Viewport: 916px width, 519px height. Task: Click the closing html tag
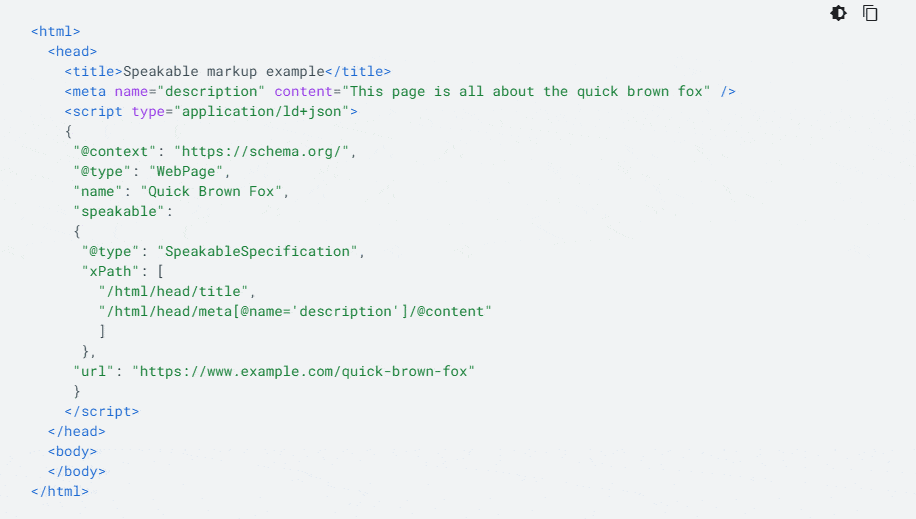[60, 491]
